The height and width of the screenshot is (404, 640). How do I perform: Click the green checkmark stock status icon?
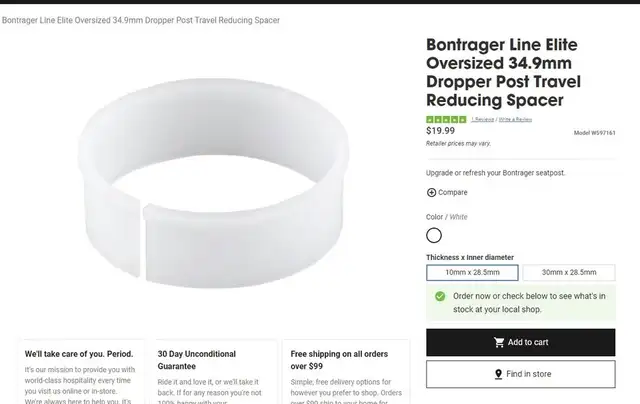[x=440, y=296]
